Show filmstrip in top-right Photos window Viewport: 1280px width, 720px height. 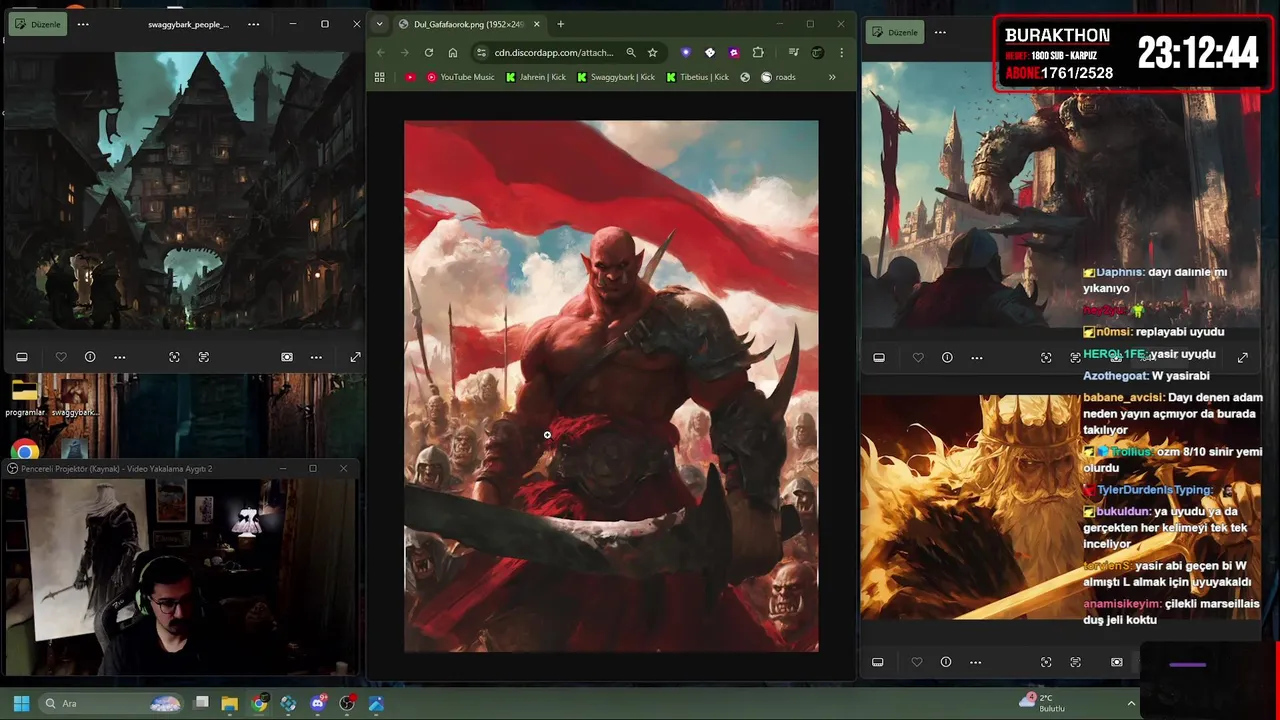pyautogui.click(x=879, y=357)
